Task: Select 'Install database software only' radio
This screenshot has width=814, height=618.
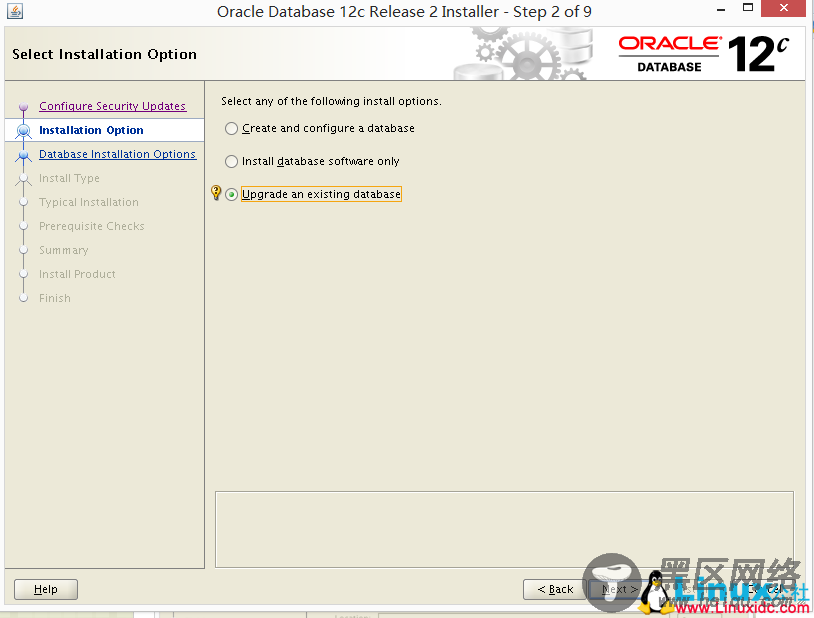Action: click(232, 162)
